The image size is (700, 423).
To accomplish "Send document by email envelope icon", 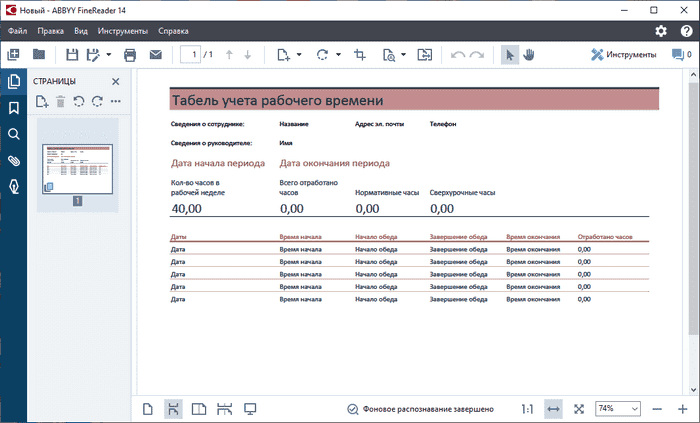I will (155, 54).
